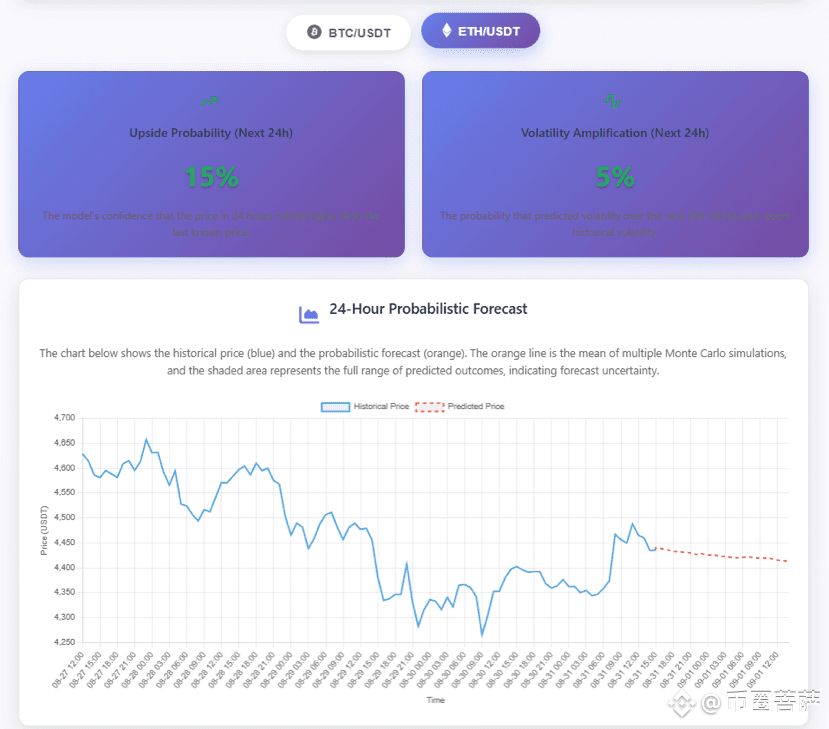Click the upside probability description text
The height and width of the screenshot is (729, 829).
(x=211, y=224)
